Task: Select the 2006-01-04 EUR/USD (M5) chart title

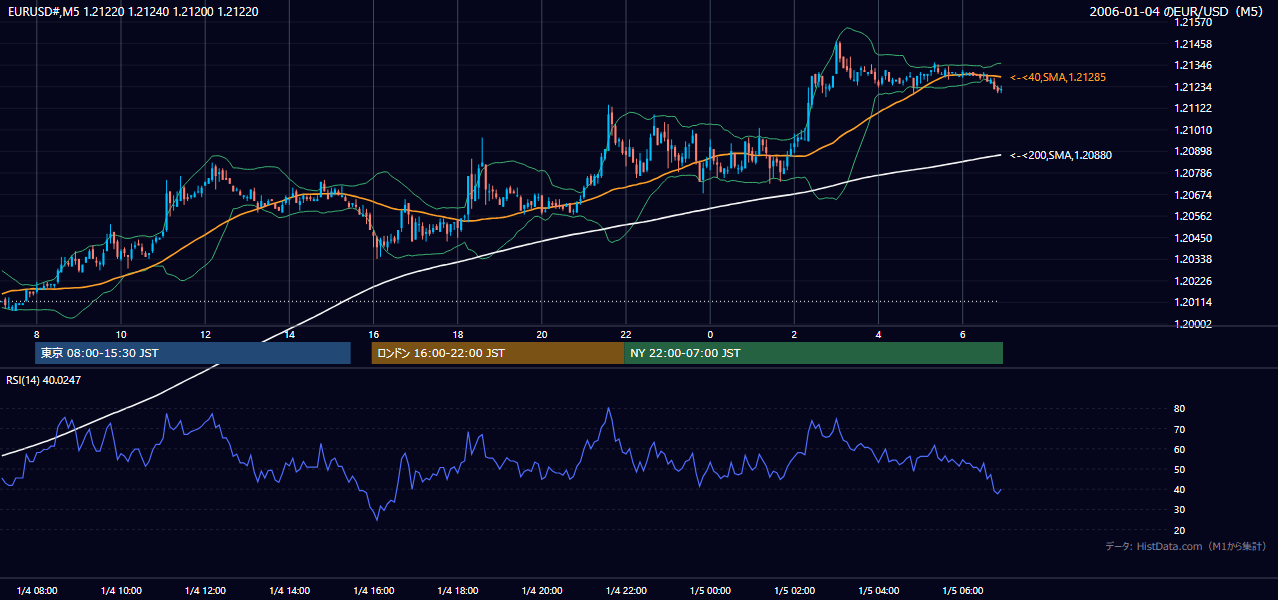Action: pyautogui.click(x=1177, y=11)
